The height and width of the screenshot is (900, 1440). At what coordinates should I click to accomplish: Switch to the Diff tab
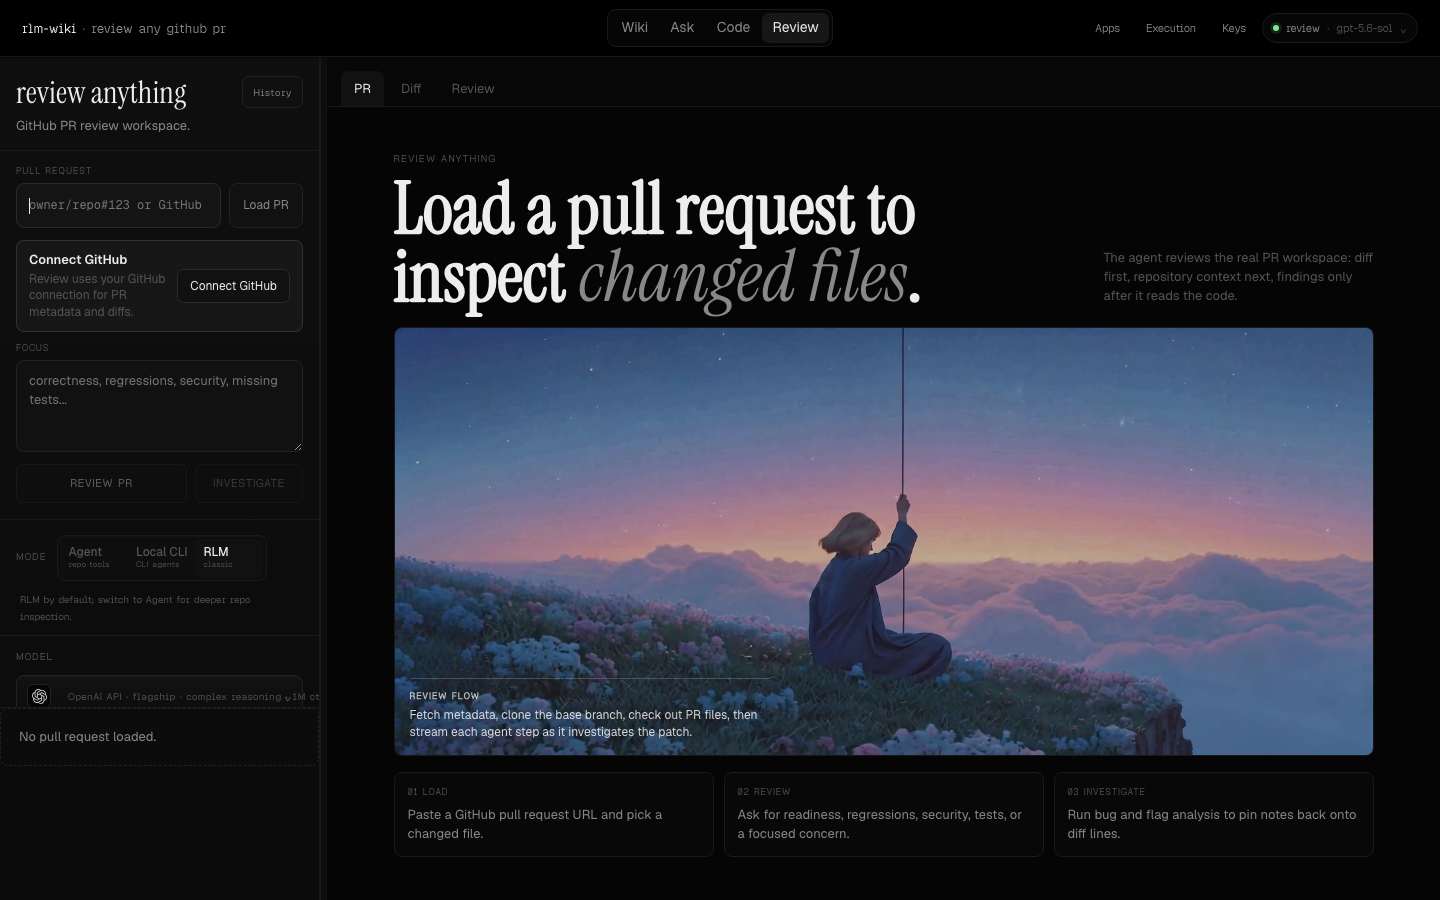pos(411,89)
